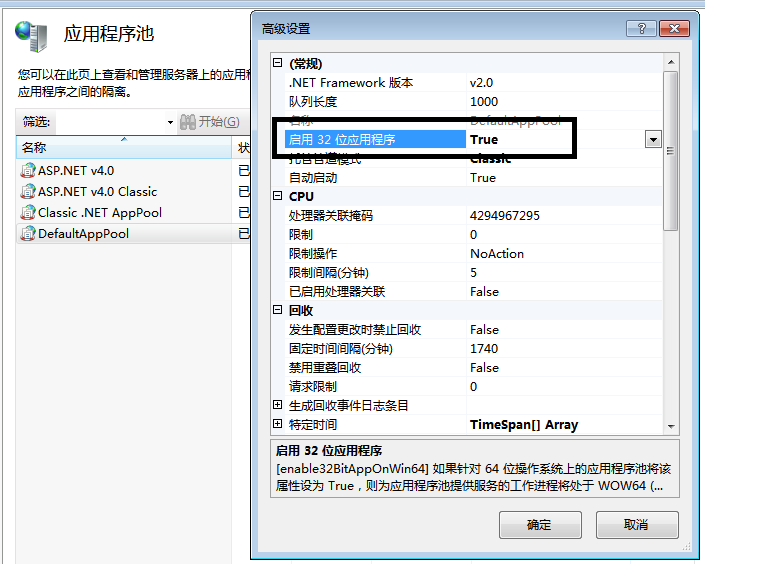Click the DefaultAppPool icon

(28, 234)
